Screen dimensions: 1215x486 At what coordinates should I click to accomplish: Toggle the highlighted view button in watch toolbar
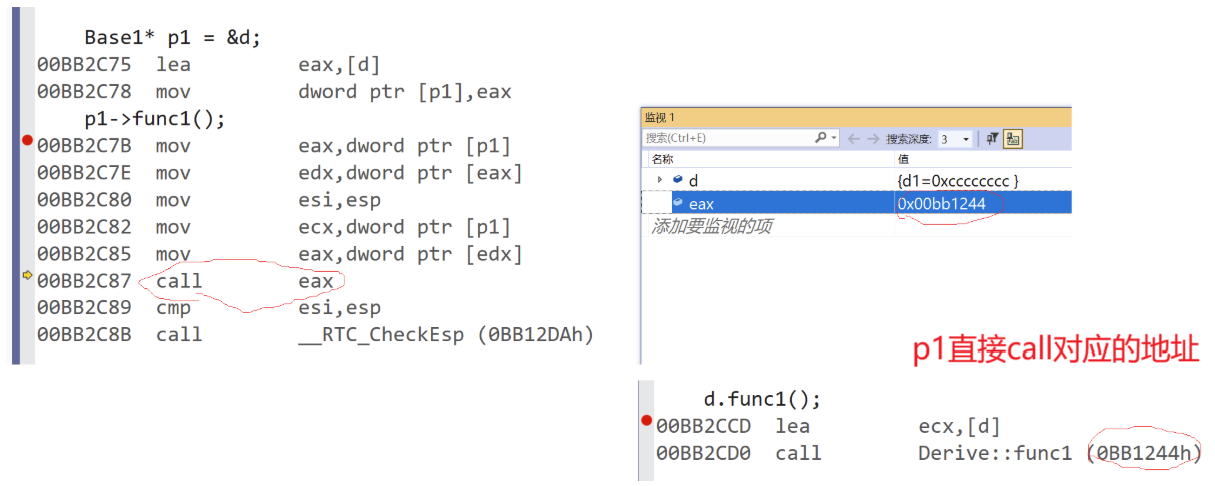click(1012, 139)
